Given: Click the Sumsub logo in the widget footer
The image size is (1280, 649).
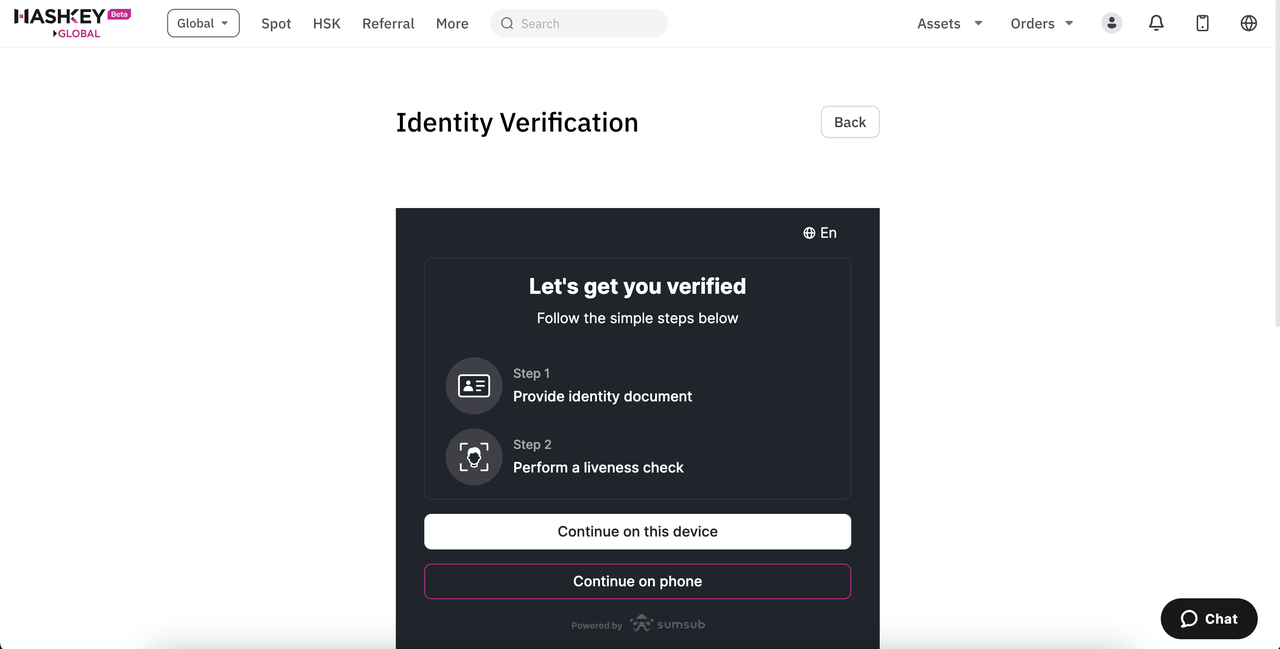Looking at the screenshot, I should 668,624.
